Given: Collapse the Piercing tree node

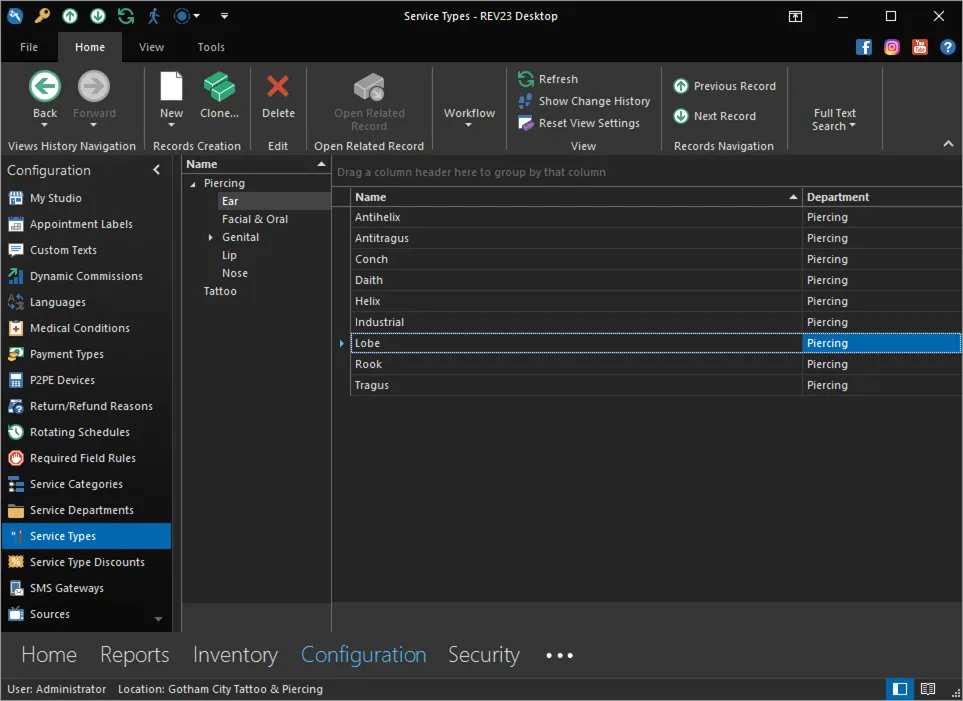Looking at the screenshot, I should click(x=193, y=184).
